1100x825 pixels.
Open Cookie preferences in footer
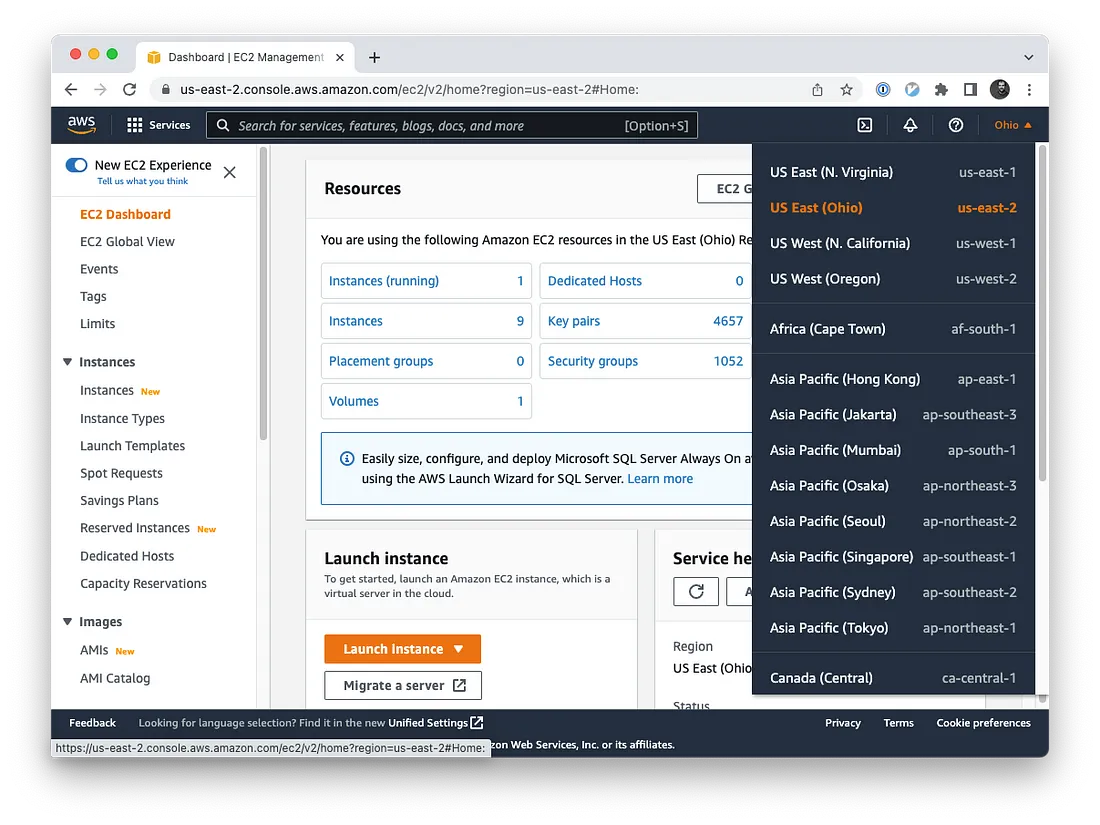pyautogui.click(x=984, y=723)
